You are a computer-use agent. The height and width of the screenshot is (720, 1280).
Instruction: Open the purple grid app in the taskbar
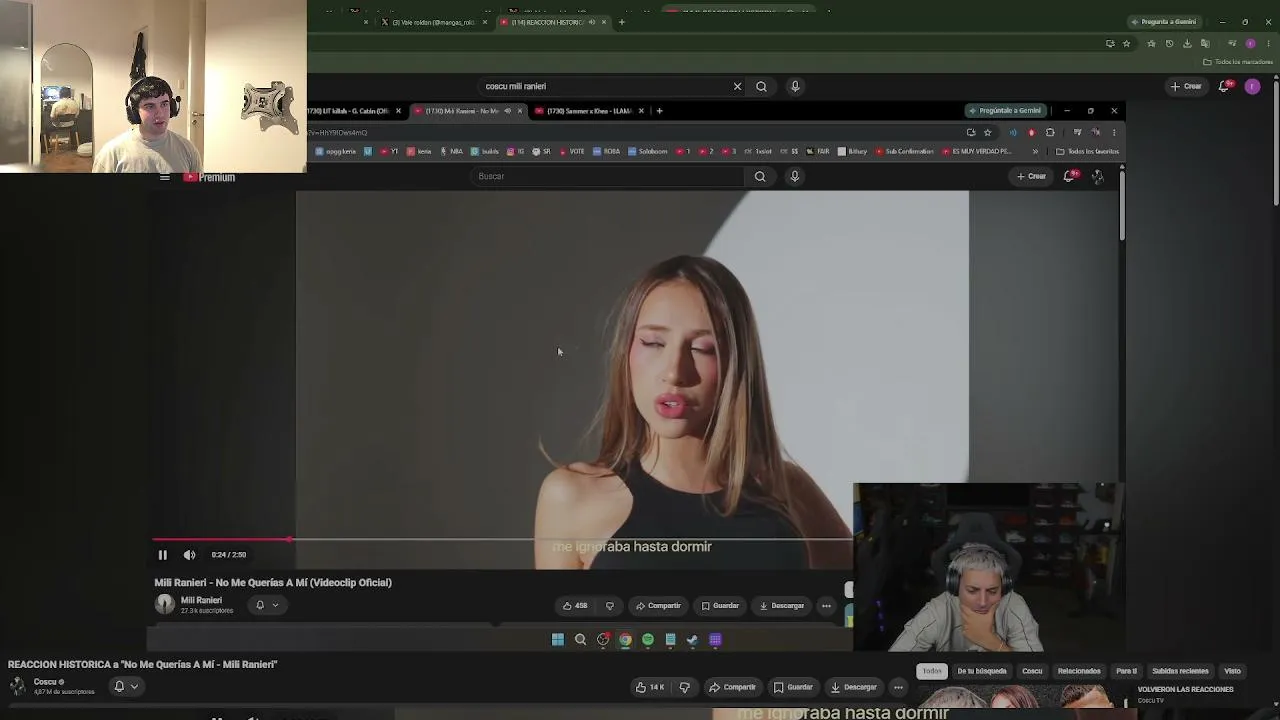[715, 640]
